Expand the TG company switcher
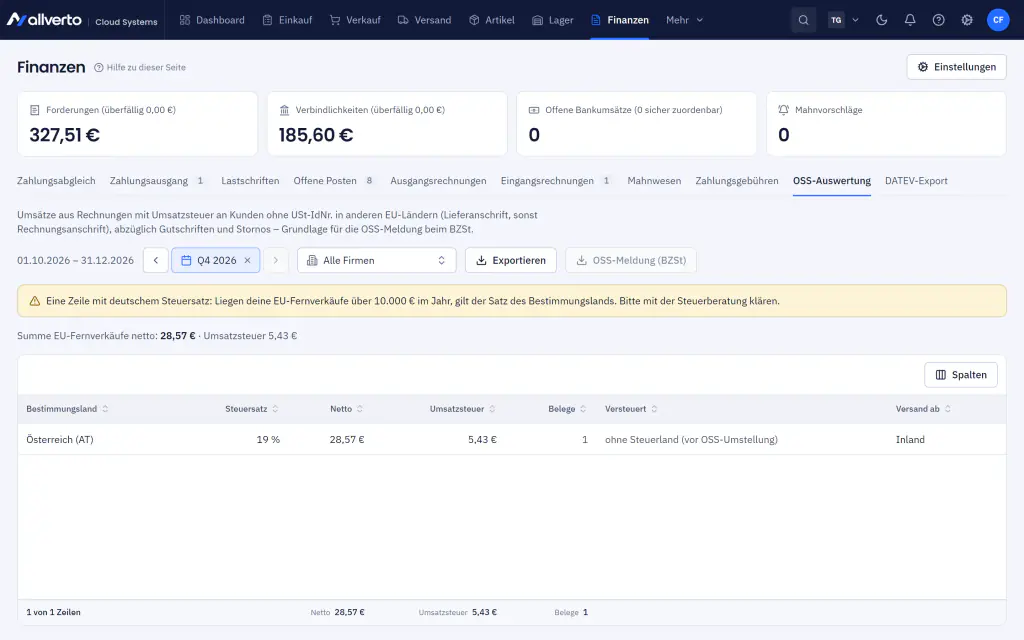This screenshot has width=1024, height=640. (843, 20)
